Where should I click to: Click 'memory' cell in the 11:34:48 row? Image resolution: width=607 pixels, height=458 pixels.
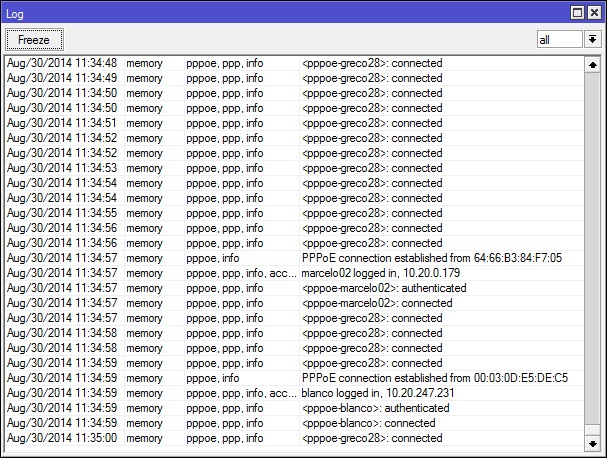click(x=144, y=63)
